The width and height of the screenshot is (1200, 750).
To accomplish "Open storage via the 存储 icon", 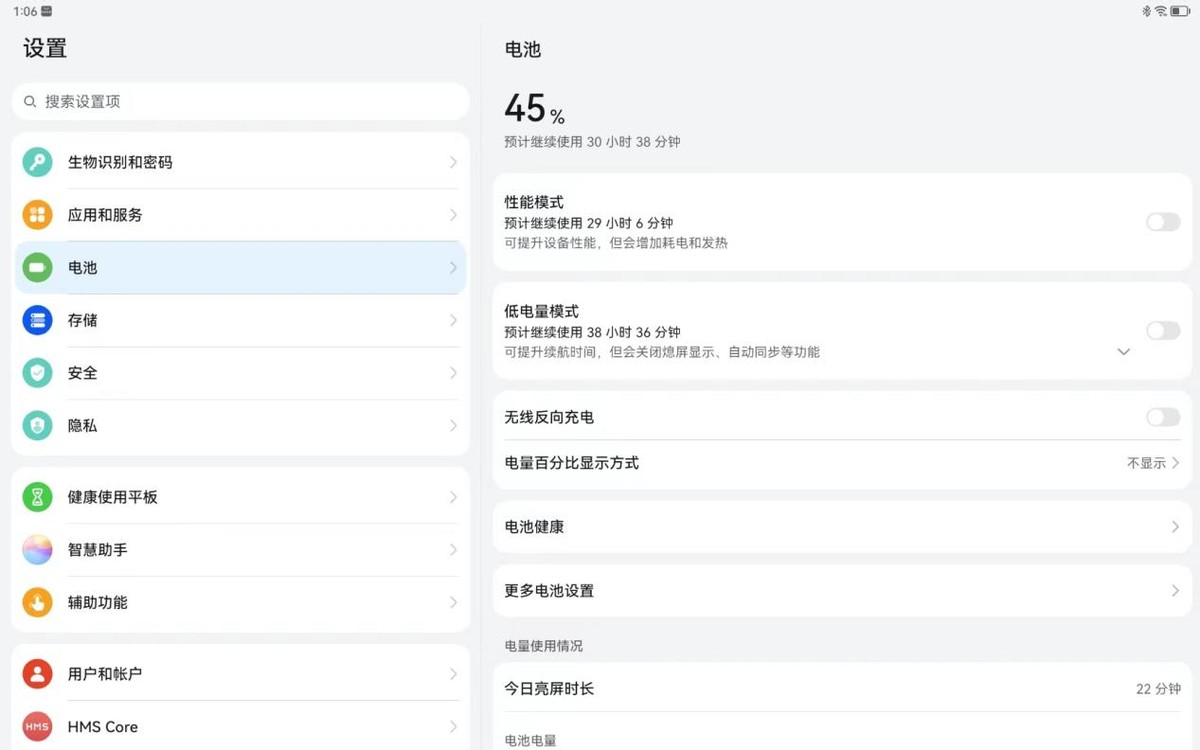I will (x=37, y=320).
